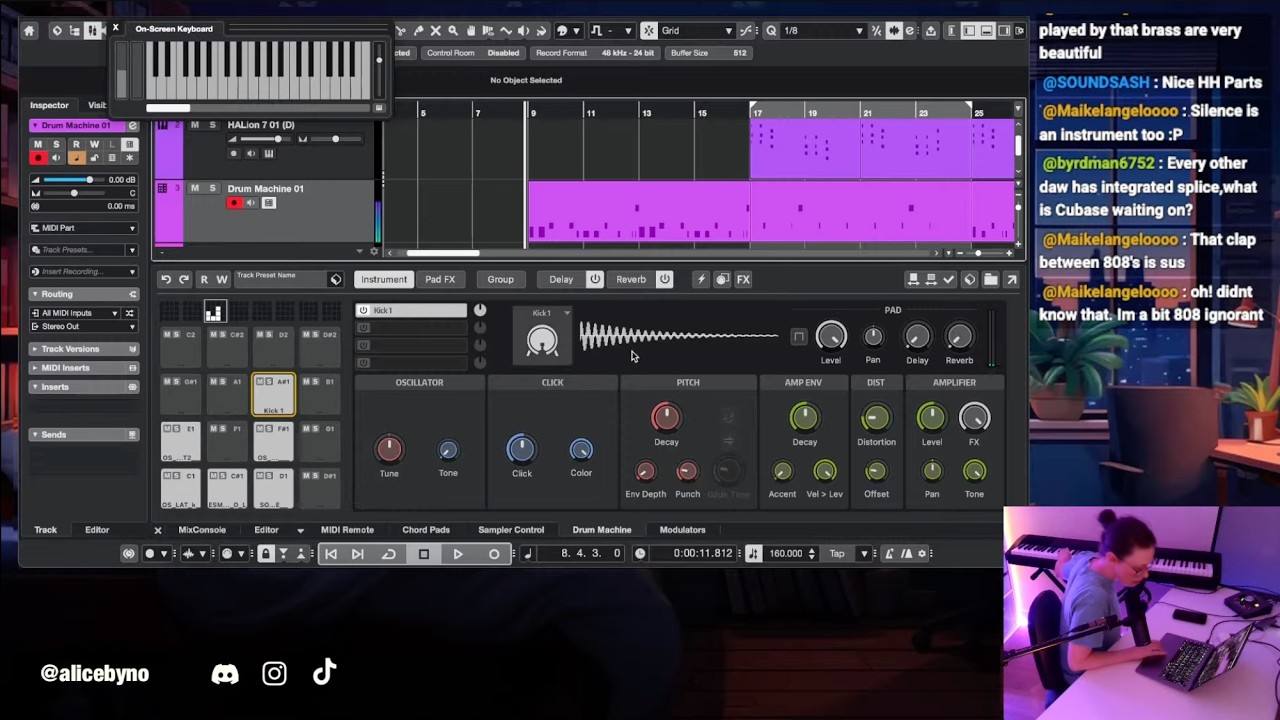Screen dimensions: 1280x720
Task: Toggle record enable on Drum Machine 01 track
Action: click(234, 203)
